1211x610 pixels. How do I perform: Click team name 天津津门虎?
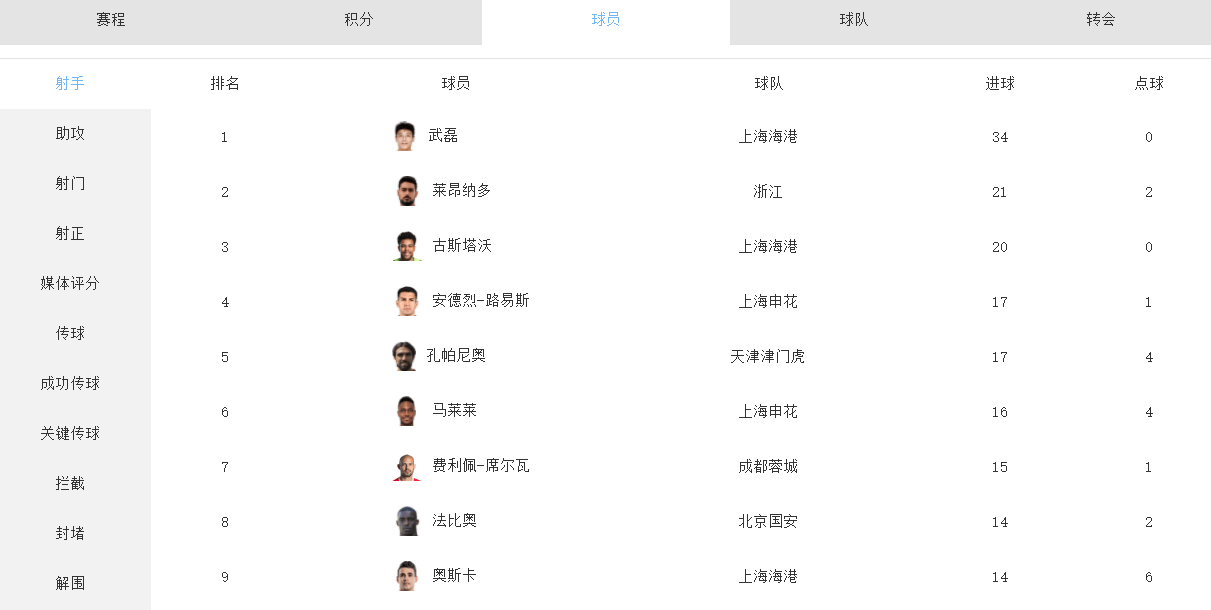coord(768,356)
